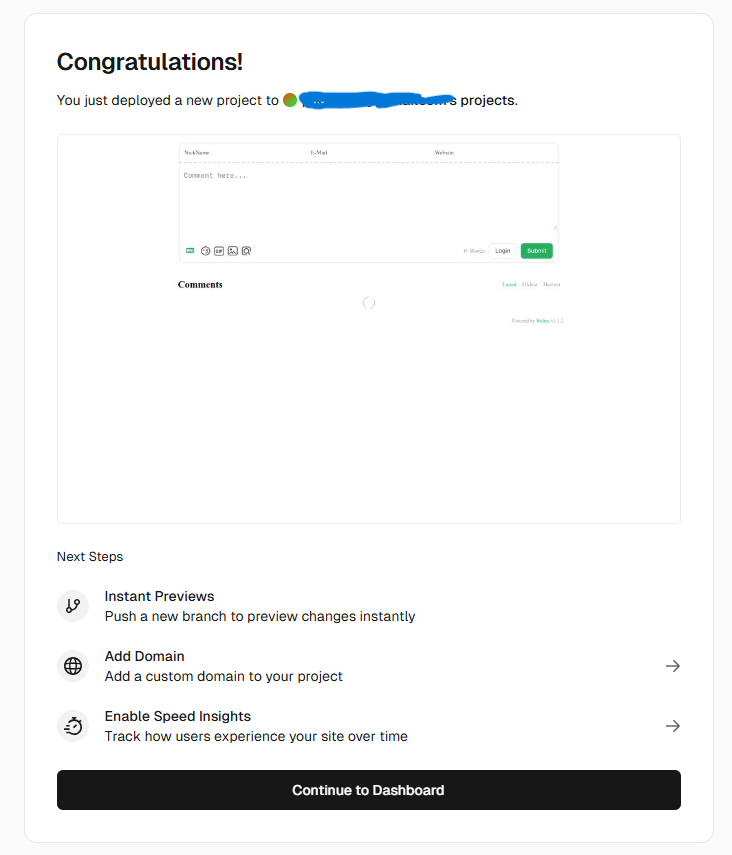Click the team avatar next to project name

pos(290,100)
